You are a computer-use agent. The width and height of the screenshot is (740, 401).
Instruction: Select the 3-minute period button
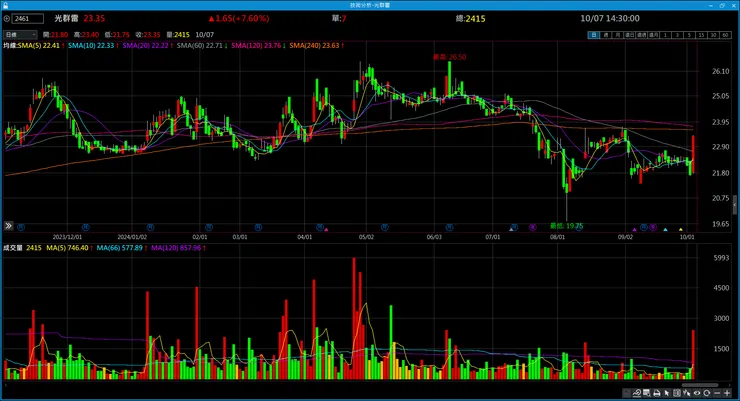click(678, 35)
